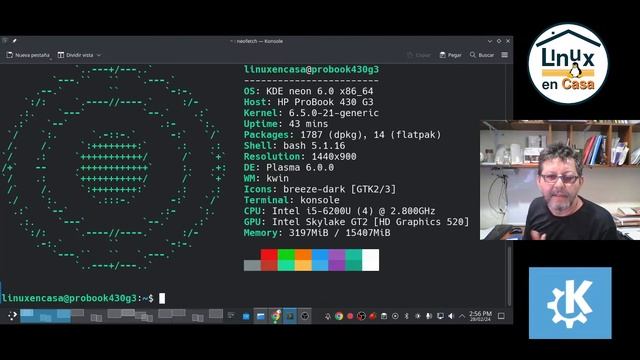Minimize the Konsole window
The width and height of the screenshot is (640, 360).
[x=490, y=41]
